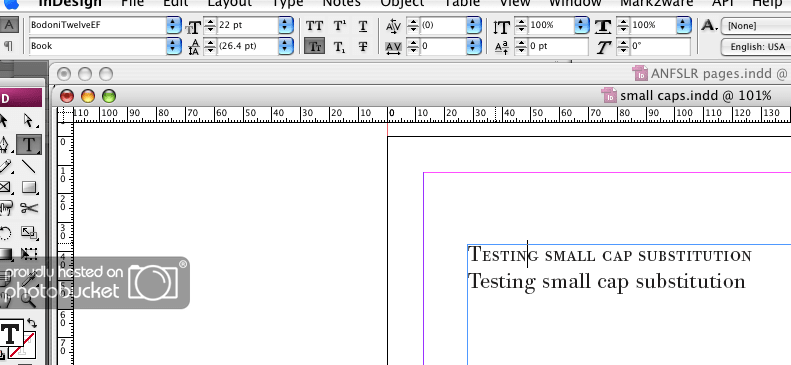Click the Swap Fill and Stroke arrow
This screenshot has height=365, width=791.
click(x=32, y=323)
